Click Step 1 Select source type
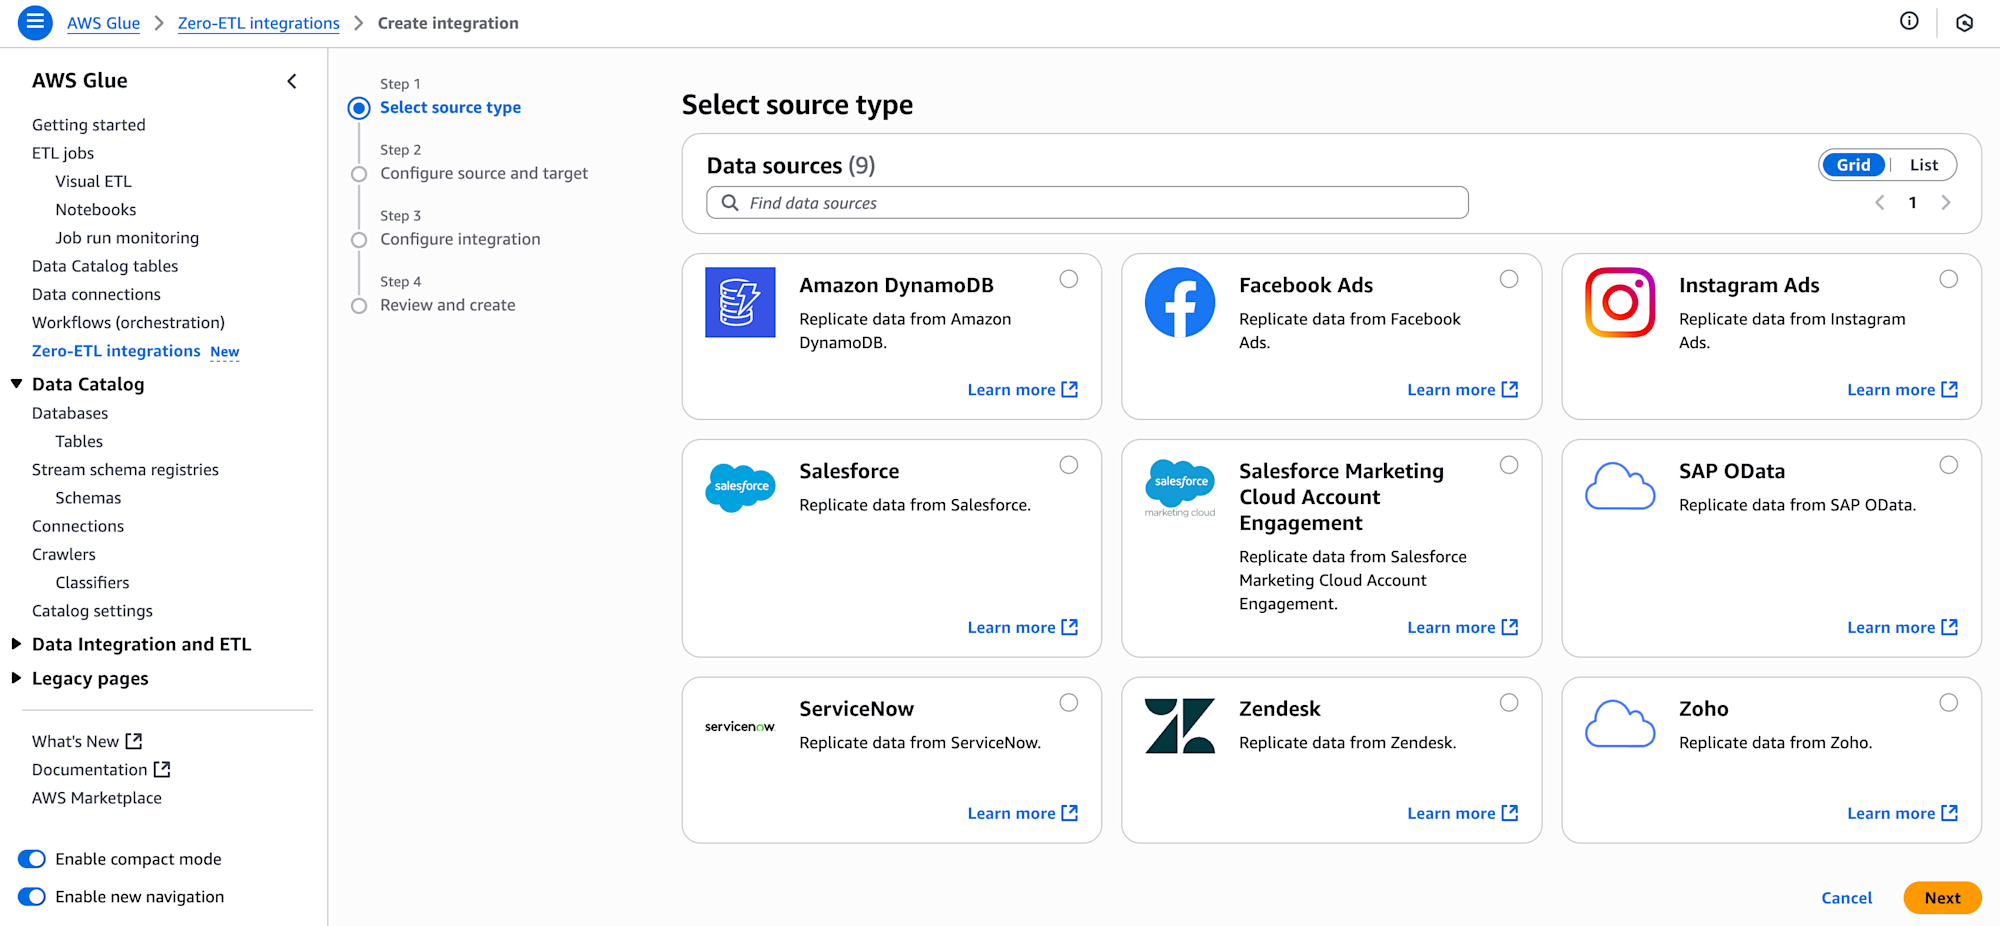 click(450, 107)
